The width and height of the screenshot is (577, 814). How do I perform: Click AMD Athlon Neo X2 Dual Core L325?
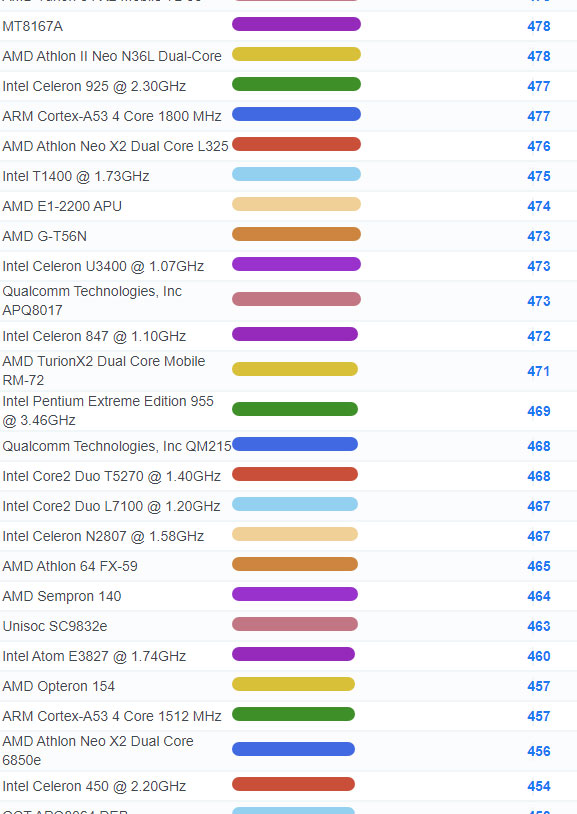tap(115, 146)
